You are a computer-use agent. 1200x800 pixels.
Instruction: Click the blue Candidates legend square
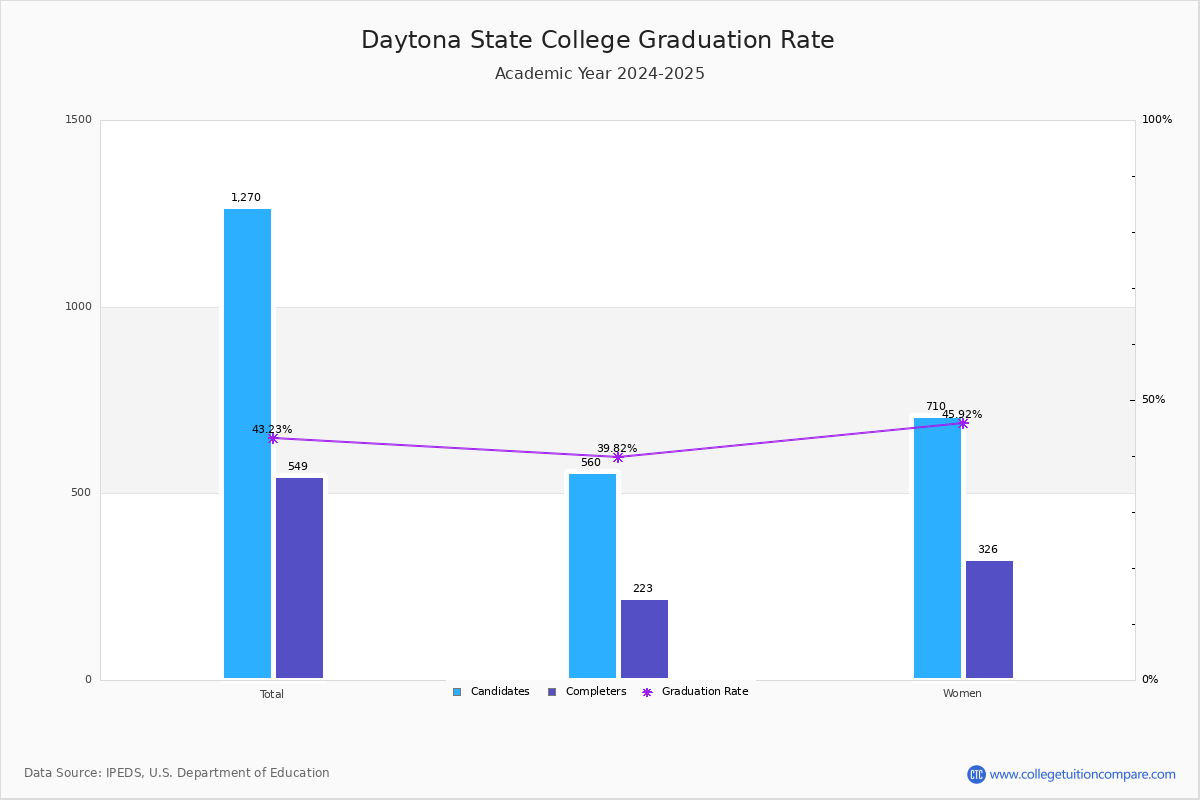point(457,692)
